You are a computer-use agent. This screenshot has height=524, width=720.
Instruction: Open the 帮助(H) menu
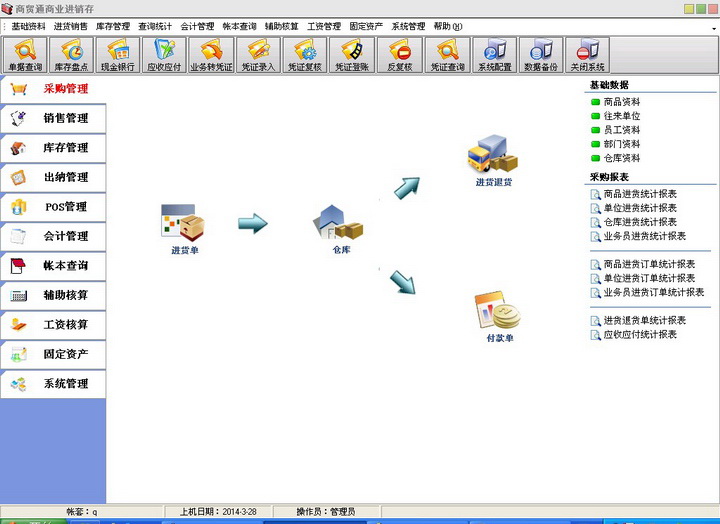pos(448,27)
